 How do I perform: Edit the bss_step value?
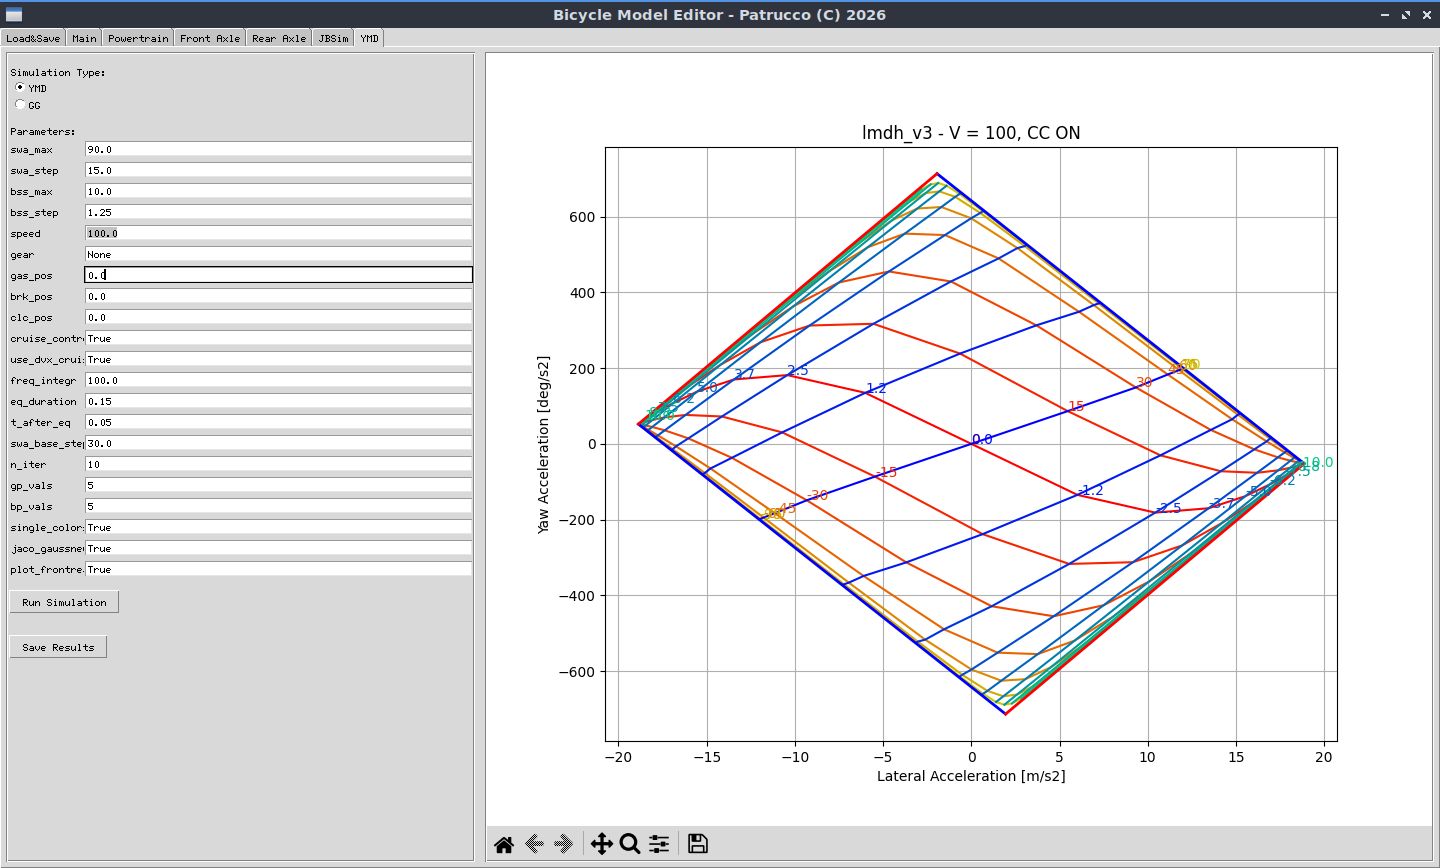[x=278, y=212]
